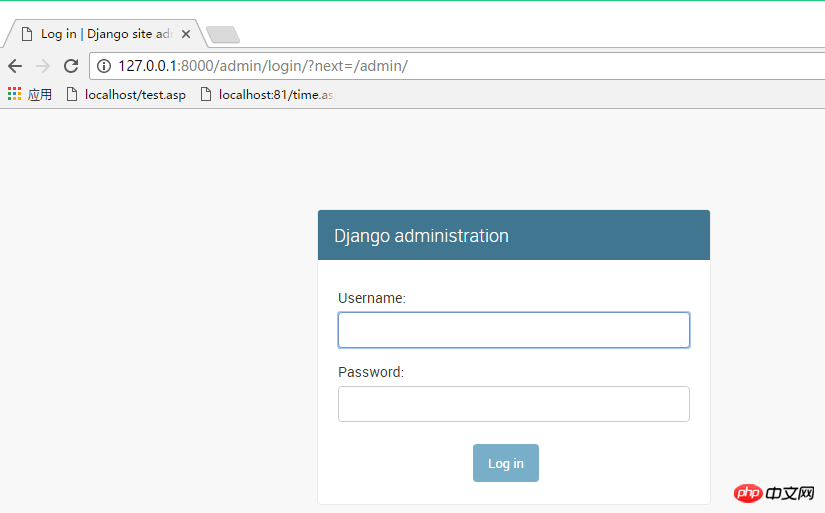The height and width of the screenshot is (513, 825).
Task: Open the localhost/test.asp bookmark
Action: click(126, 95)
